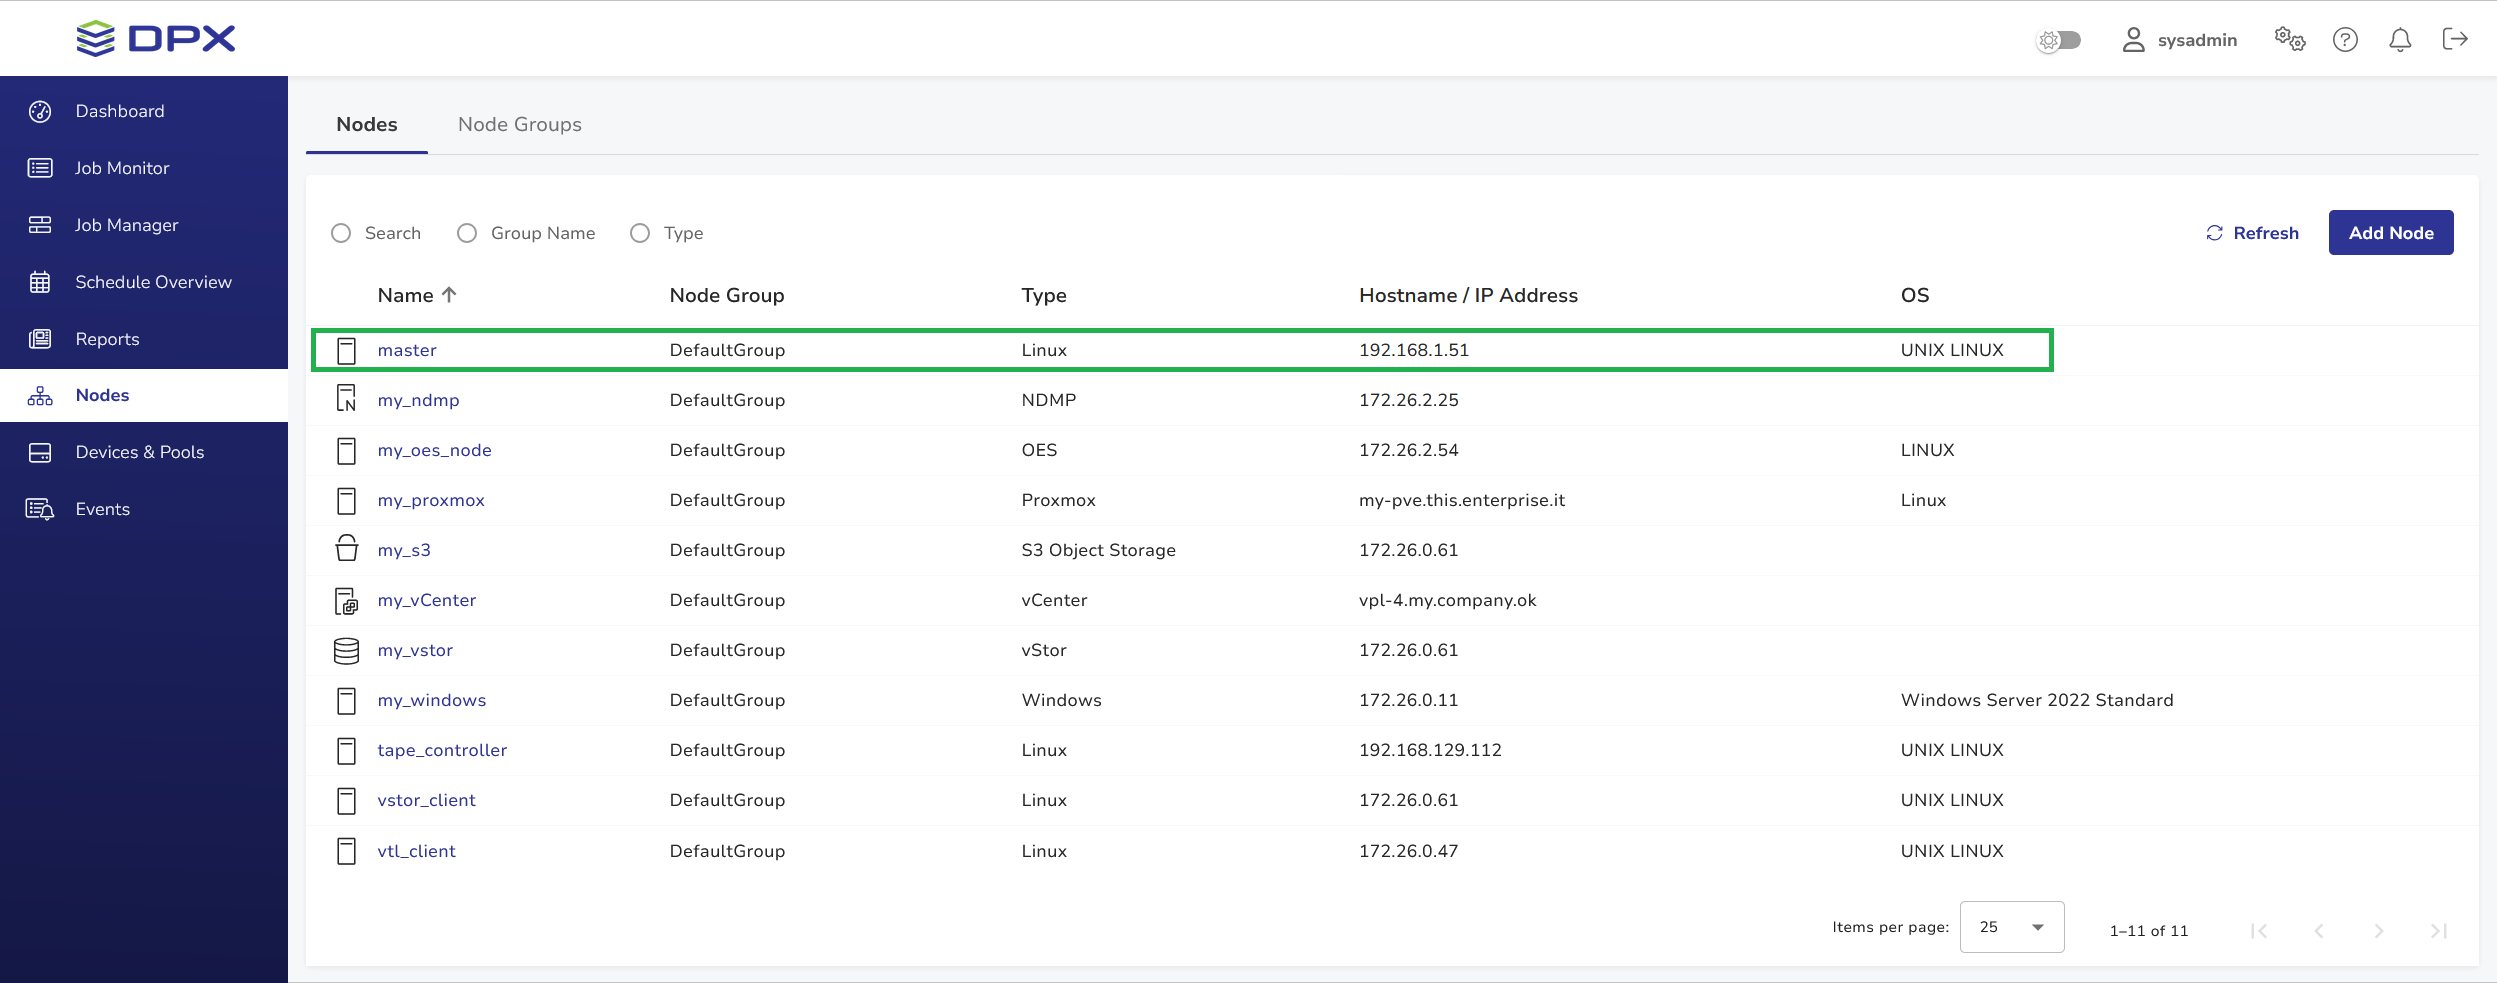Click the Nodes network icon in sidebar
The image size is (2497, 983).
point(40,396)
